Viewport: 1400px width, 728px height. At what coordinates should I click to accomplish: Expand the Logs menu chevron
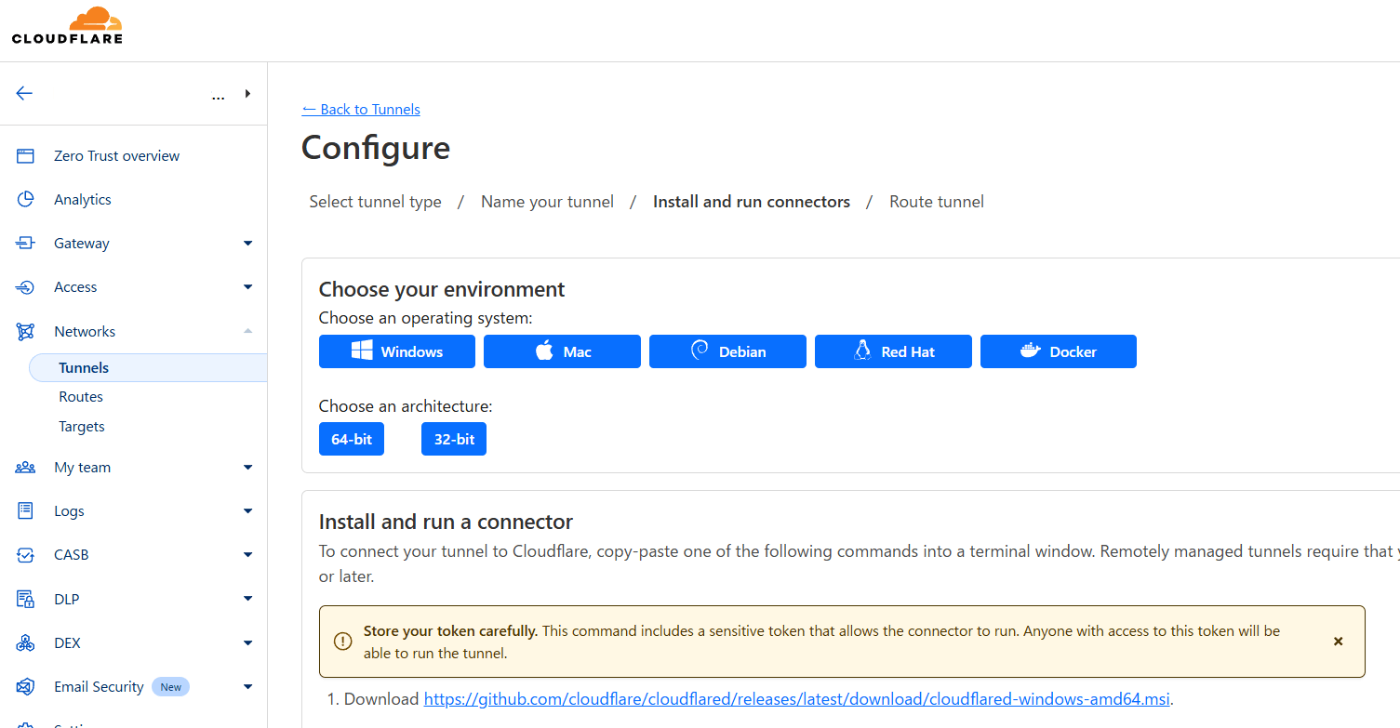248,511
